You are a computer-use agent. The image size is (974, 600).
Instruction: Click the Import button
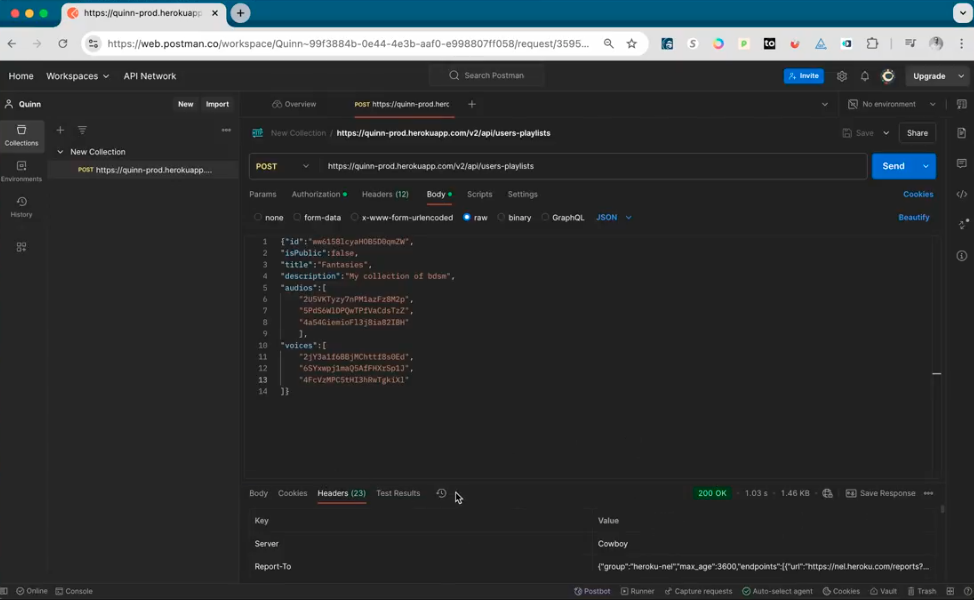[x=217, y=104]
